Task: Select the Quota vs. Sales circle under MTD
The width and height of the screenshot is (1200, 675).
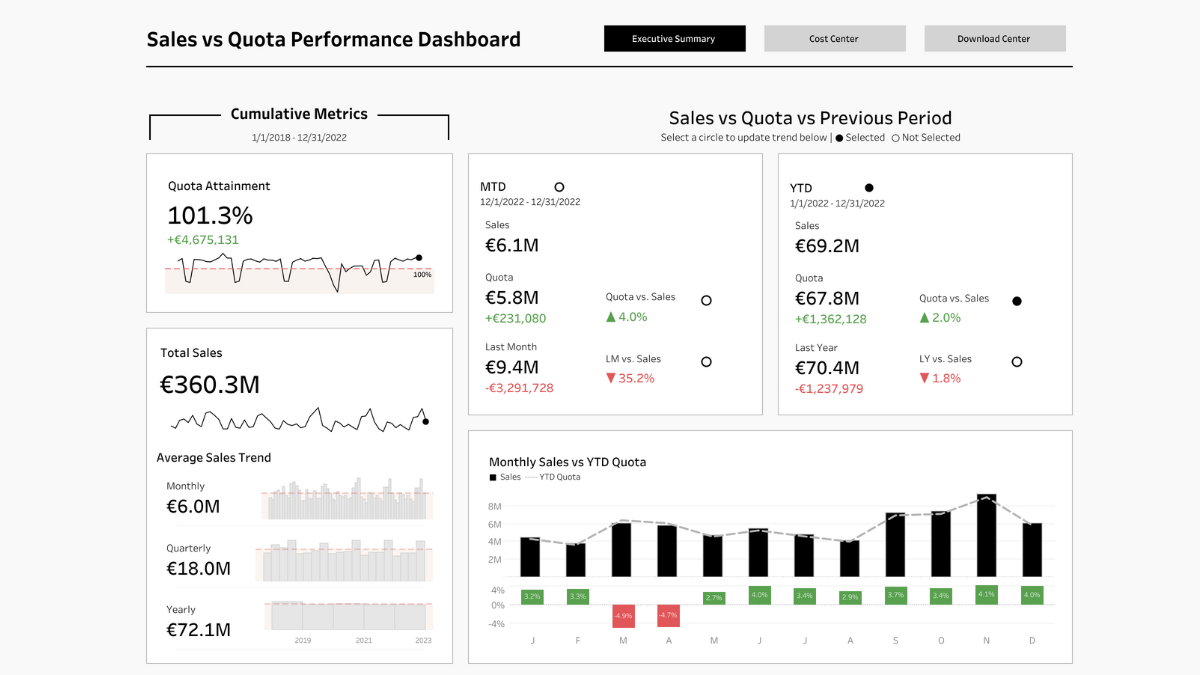Action: tap(707, 299)
